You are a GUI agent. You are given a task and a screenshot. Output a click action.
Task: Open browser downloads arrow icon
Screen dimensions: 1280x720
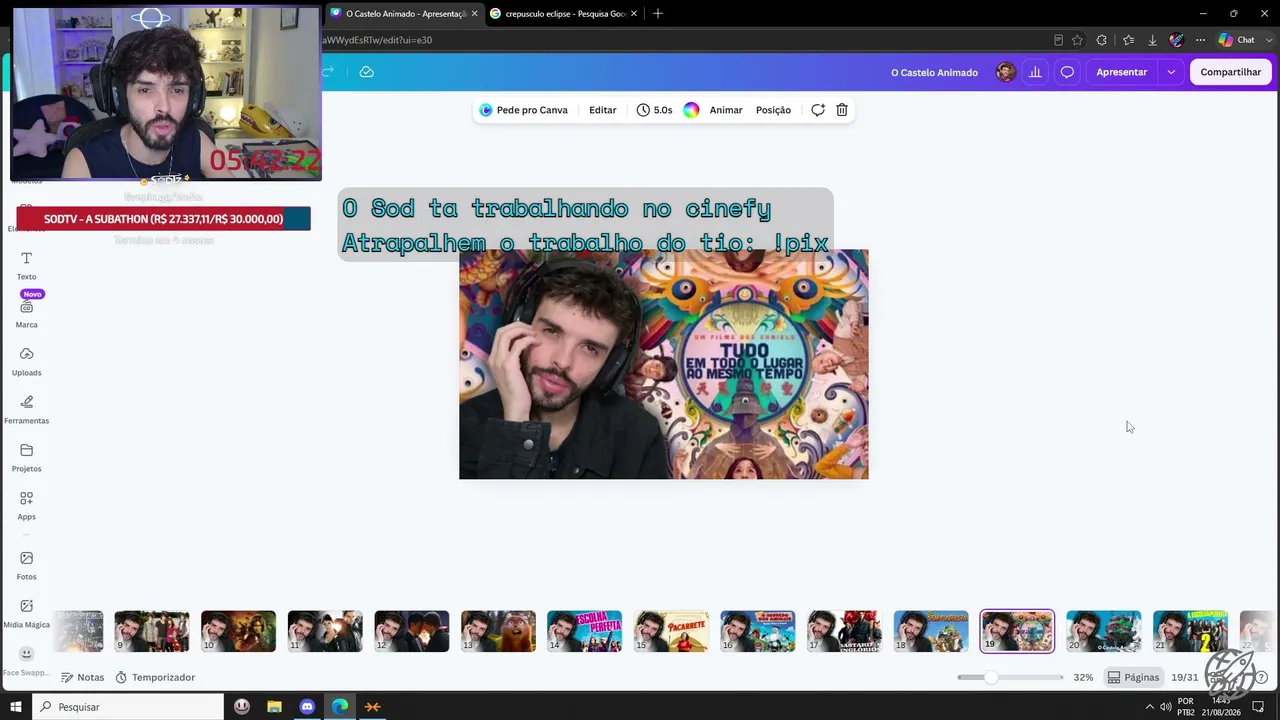click(1152, 40)
